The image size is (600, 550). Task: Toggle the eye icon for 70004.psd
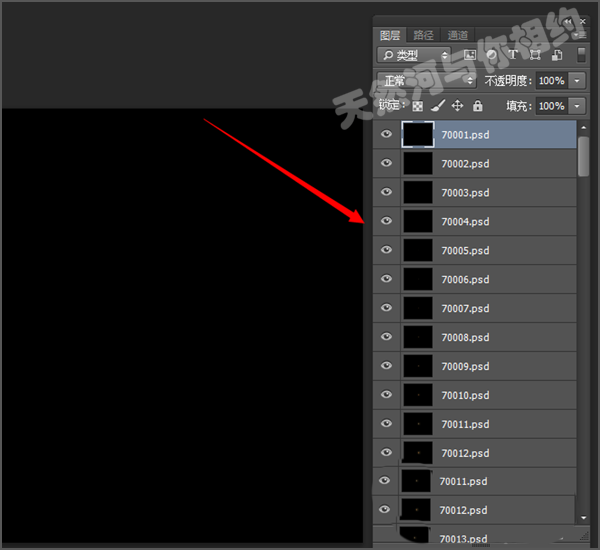click(x=386, y=220)
